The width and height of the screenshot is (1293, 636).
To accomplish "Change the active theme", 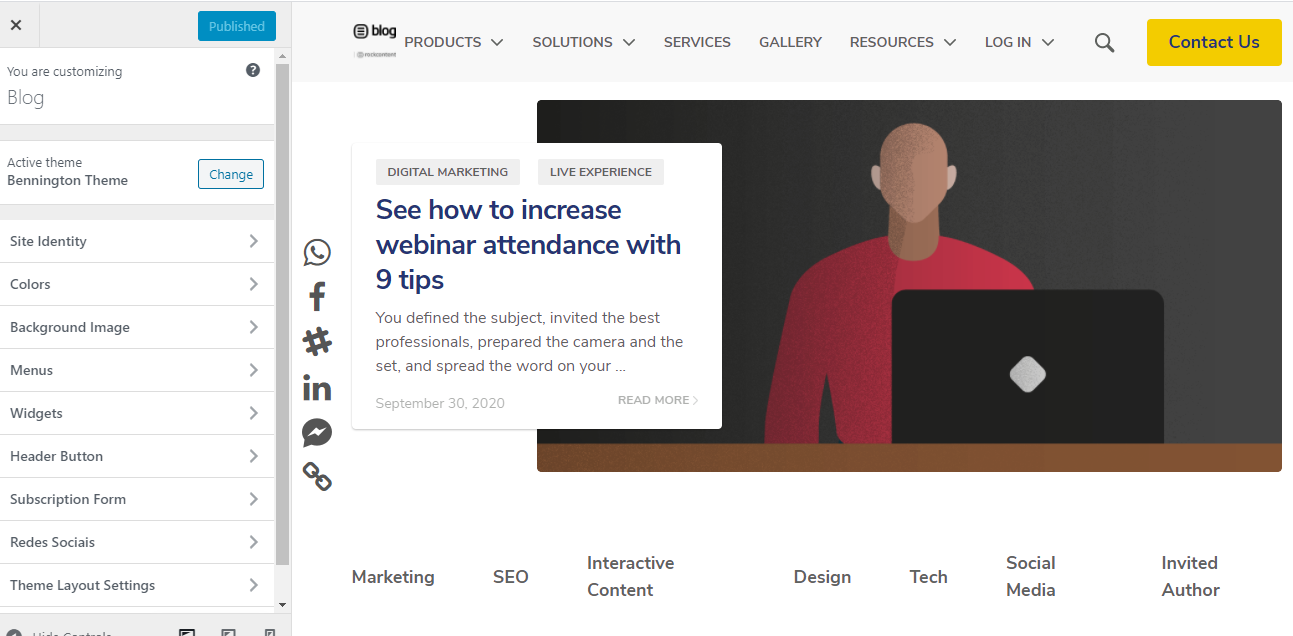I will pyautogui.click(x=231, y=174).
